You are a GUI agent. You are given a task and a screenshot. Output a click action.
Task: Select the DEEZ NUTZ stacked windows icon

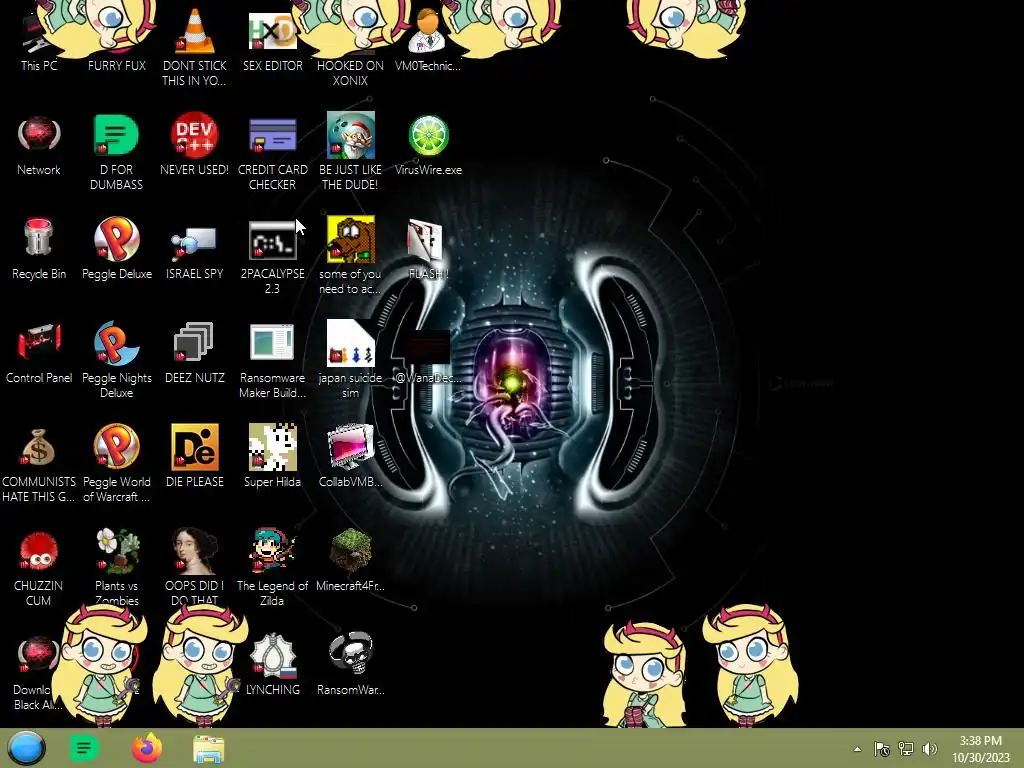click(194, 353)
